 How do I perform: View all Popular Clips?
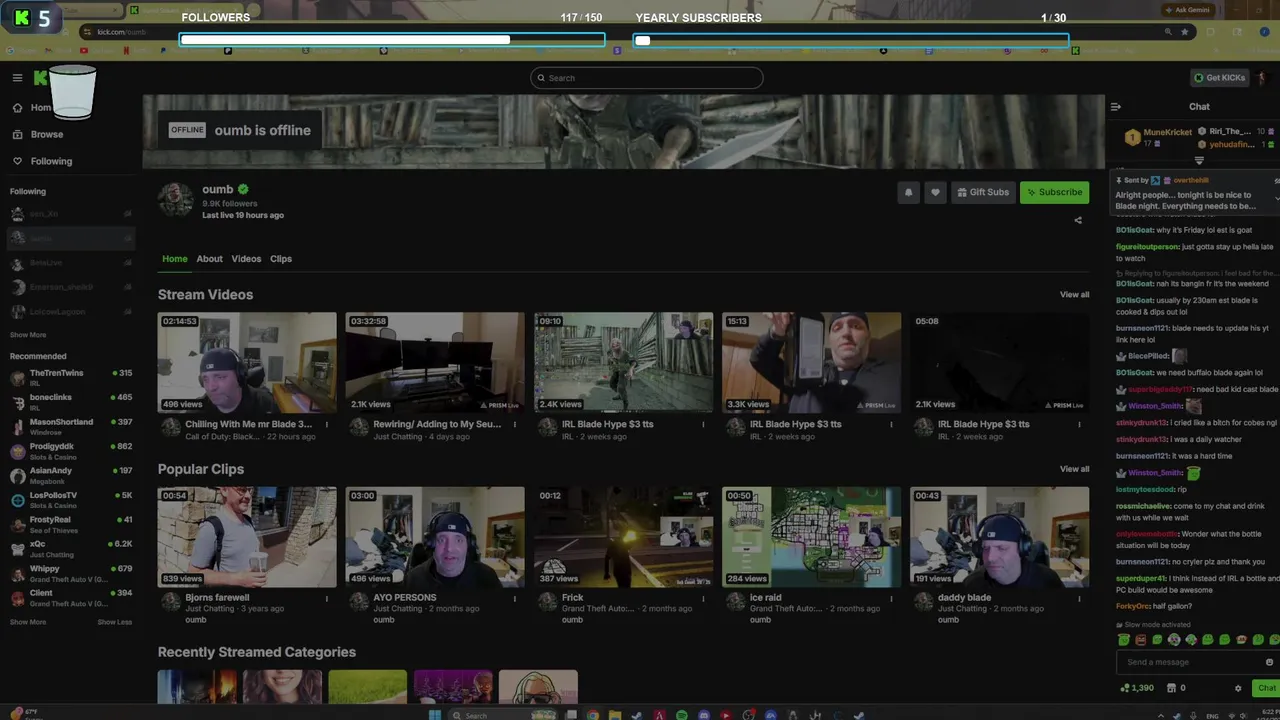[1074, 469]
